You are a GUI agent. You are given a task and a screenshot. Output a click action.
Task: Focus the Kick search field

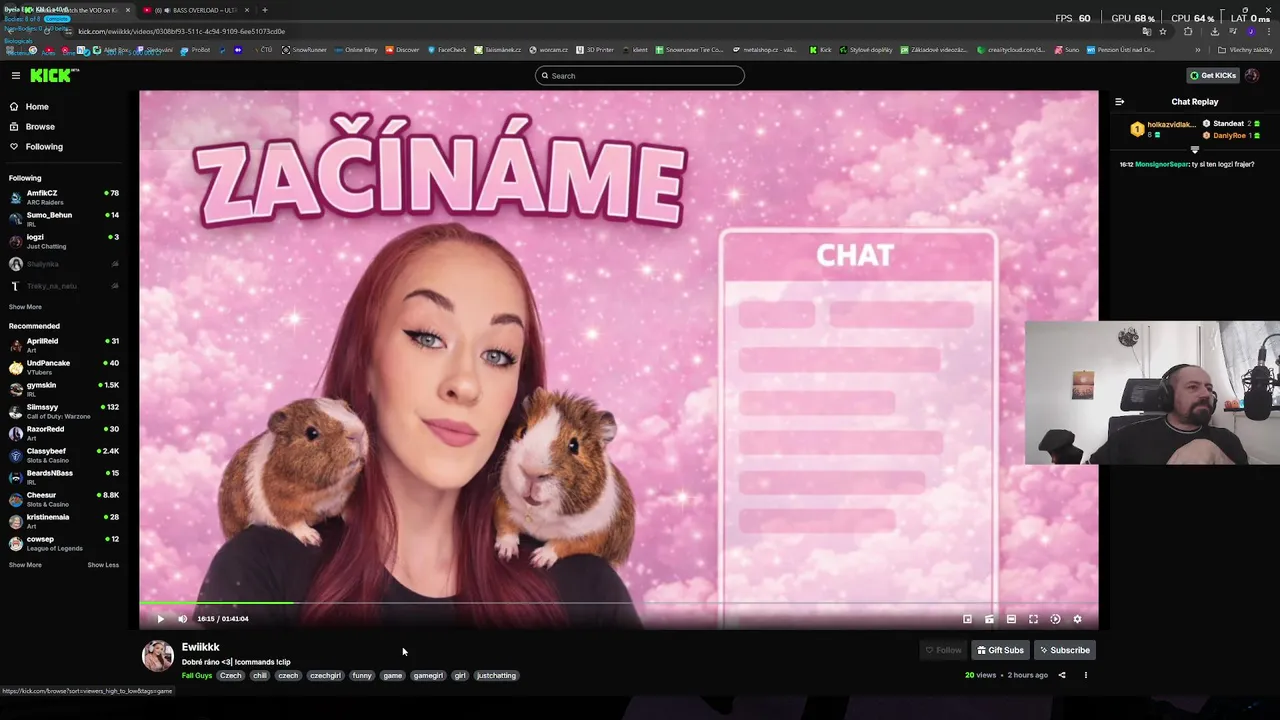point(640,75)
